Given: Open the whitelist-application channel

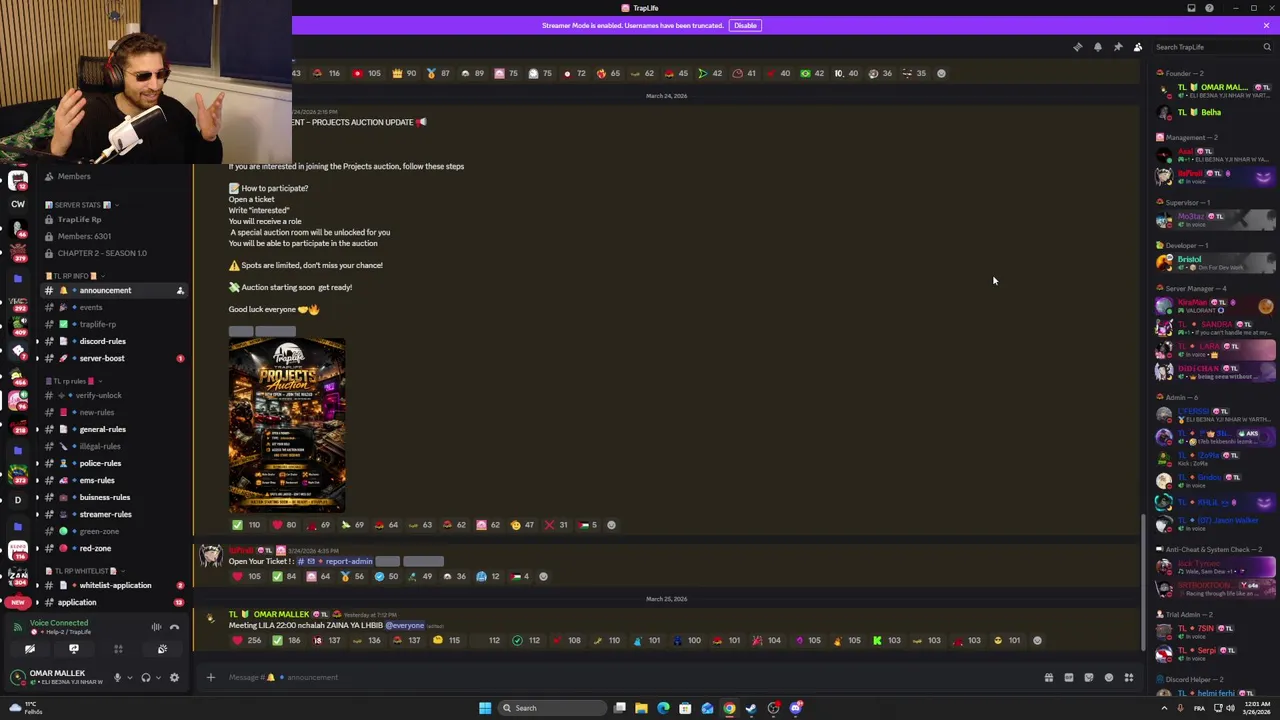Looking at the screenshot, I should (115, 585).
